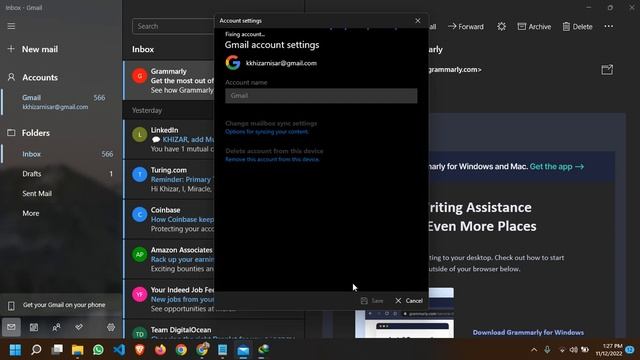This screenshot has width=640, height=360.
Task: Switch to the Mail app icon
Action: point(11,327)
